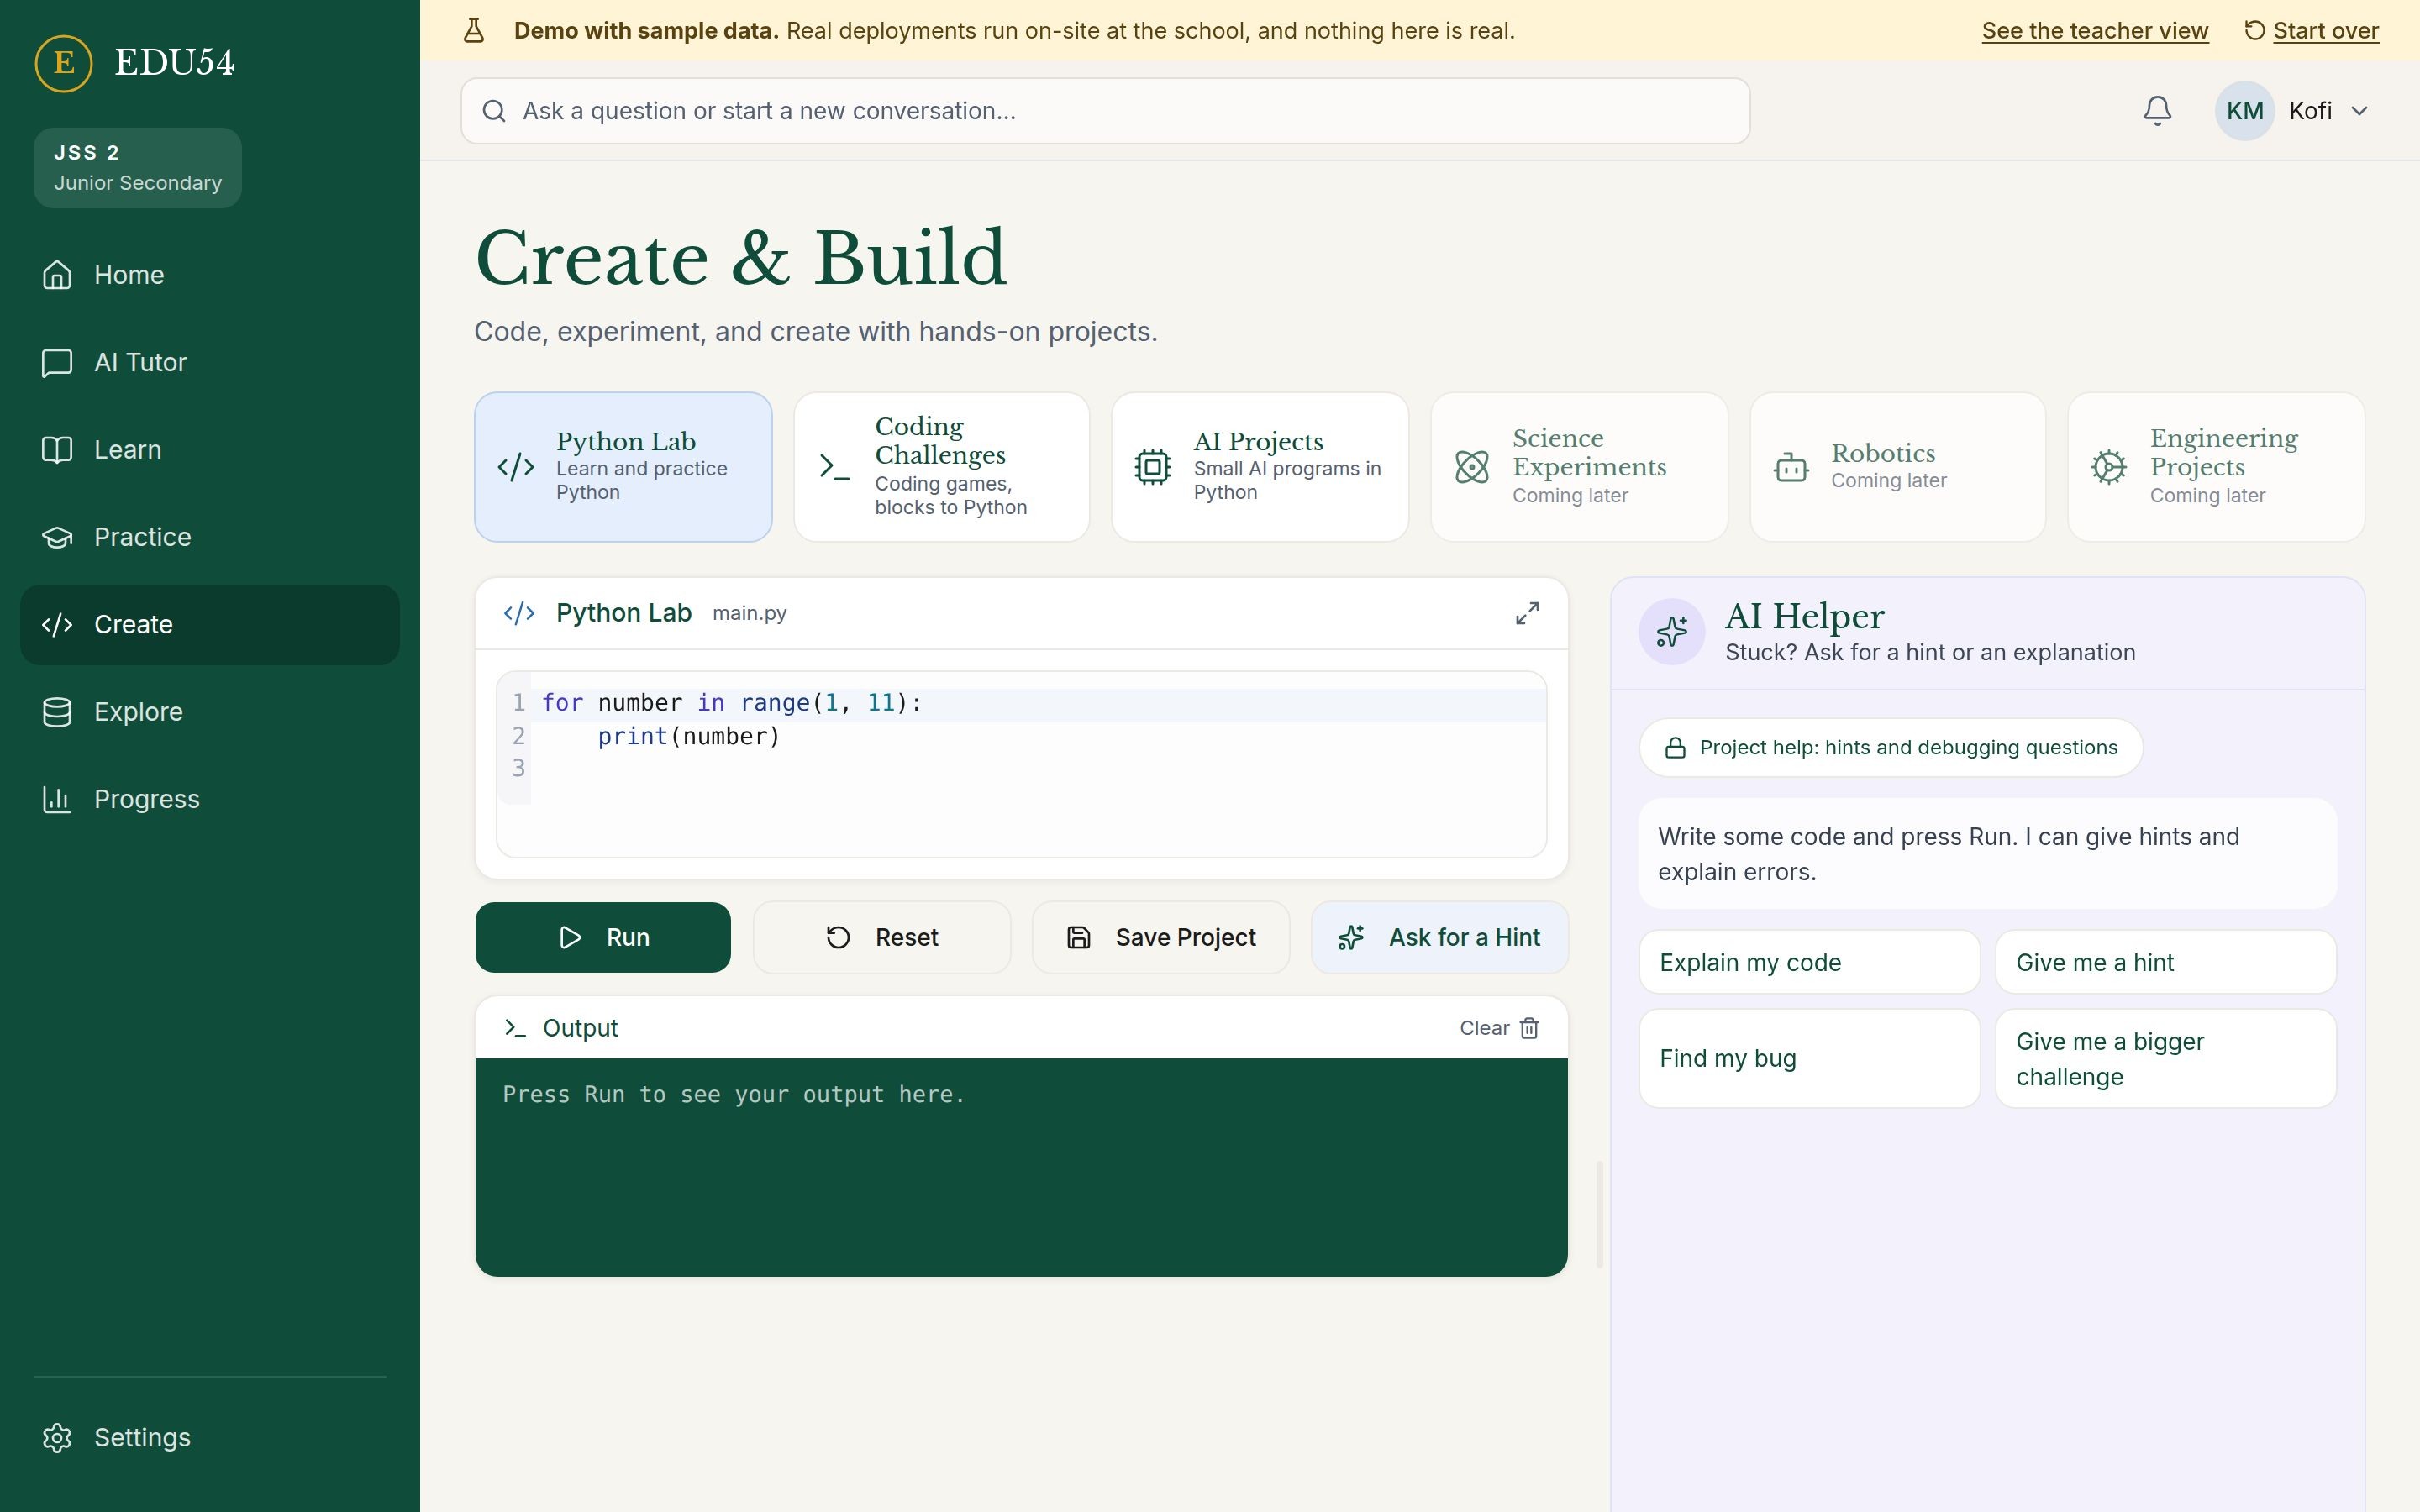Image resolution: width=2420 pixels, height=1512 pixels.
Task: Open the JSS 2 Junior Secondary class selector
Action: click(138, 168)
